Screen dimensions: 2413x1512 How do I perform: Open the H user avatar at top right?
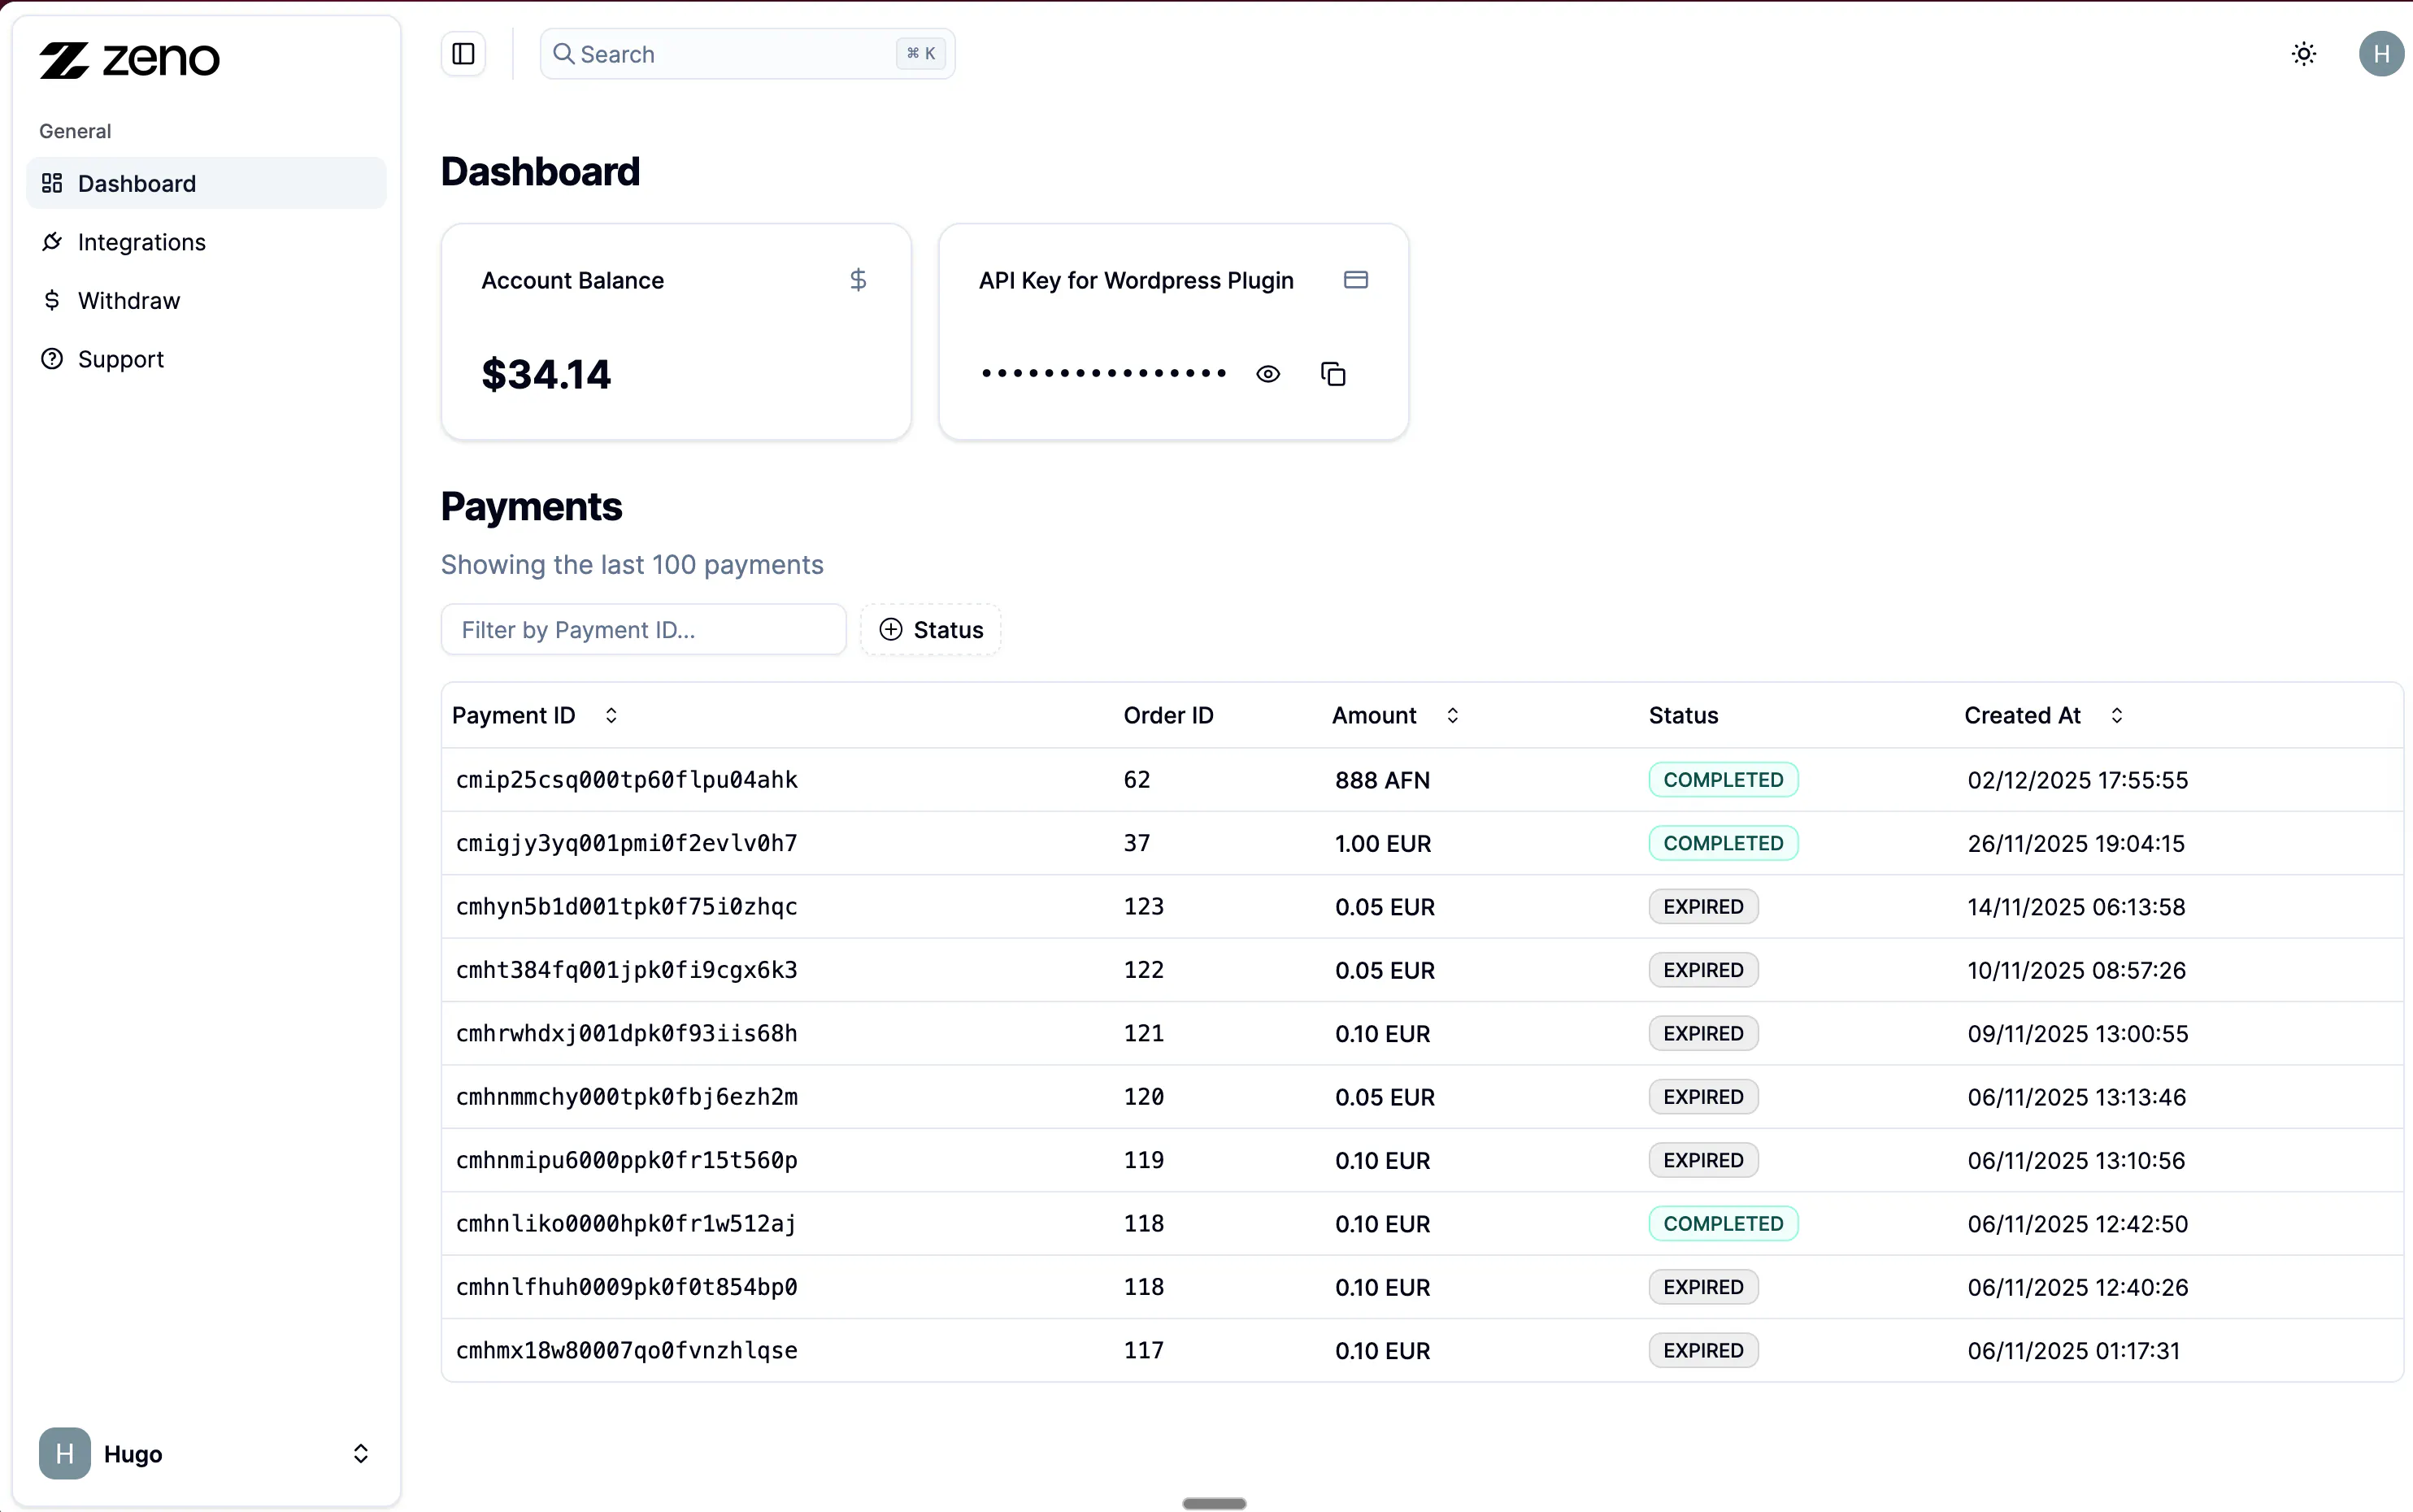pyautogui.click(x=2381, y=54)
